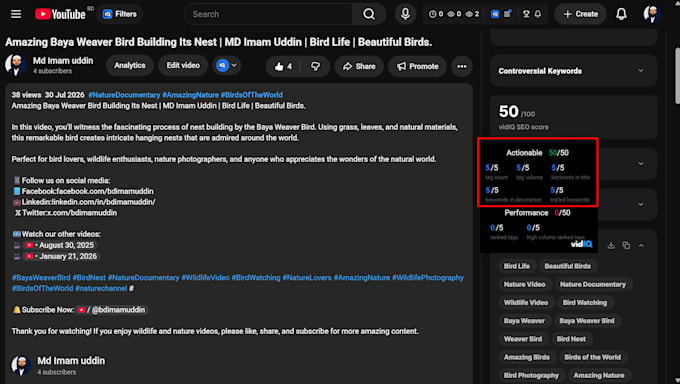Open vidIQ dropdown next to Edit video
Image resolution: width=680 pixels, height=384 pixels.
(226, 66)
